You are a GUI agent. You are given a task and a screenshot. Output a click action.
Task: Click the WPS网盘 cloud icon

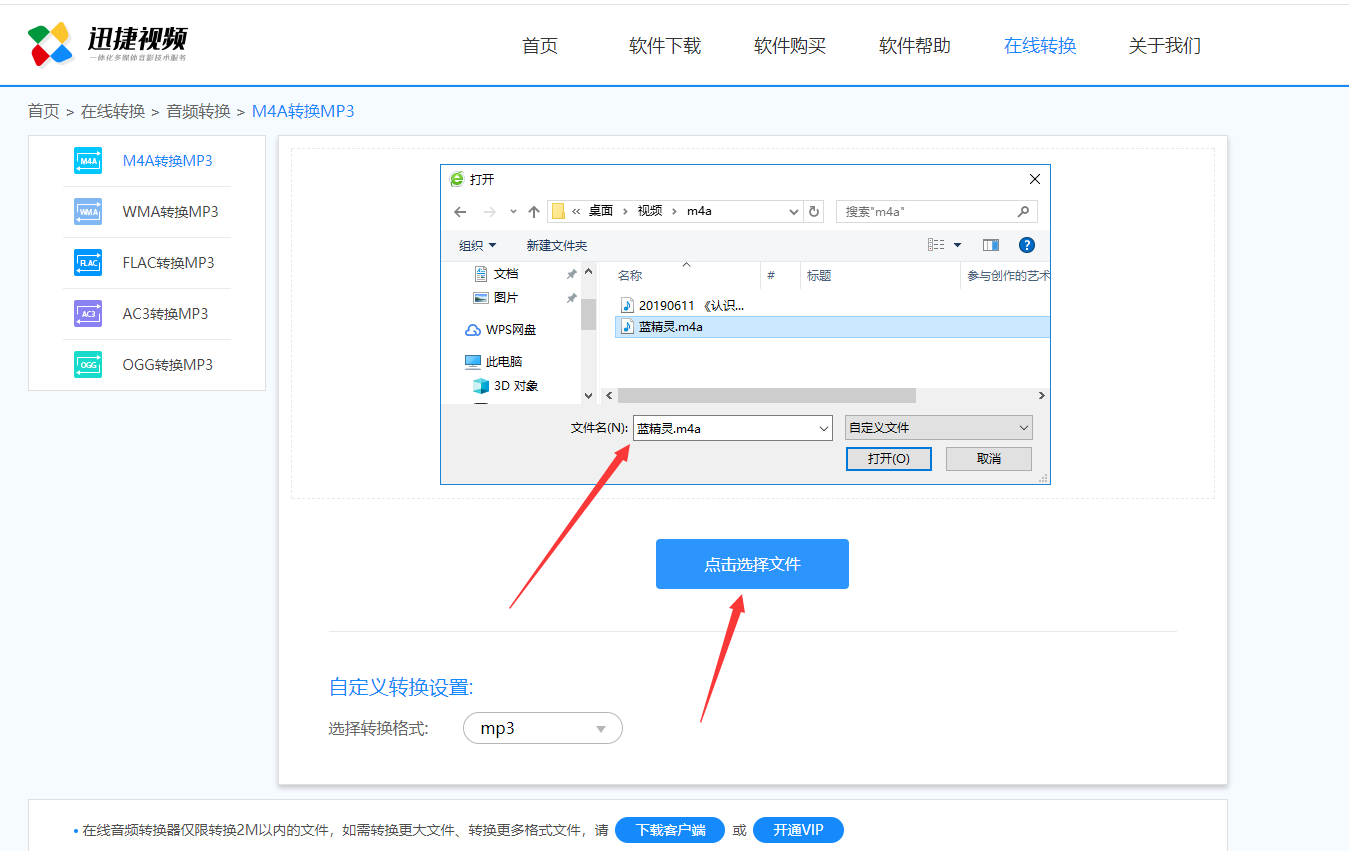pyautogui.click(x=472, y=329)
